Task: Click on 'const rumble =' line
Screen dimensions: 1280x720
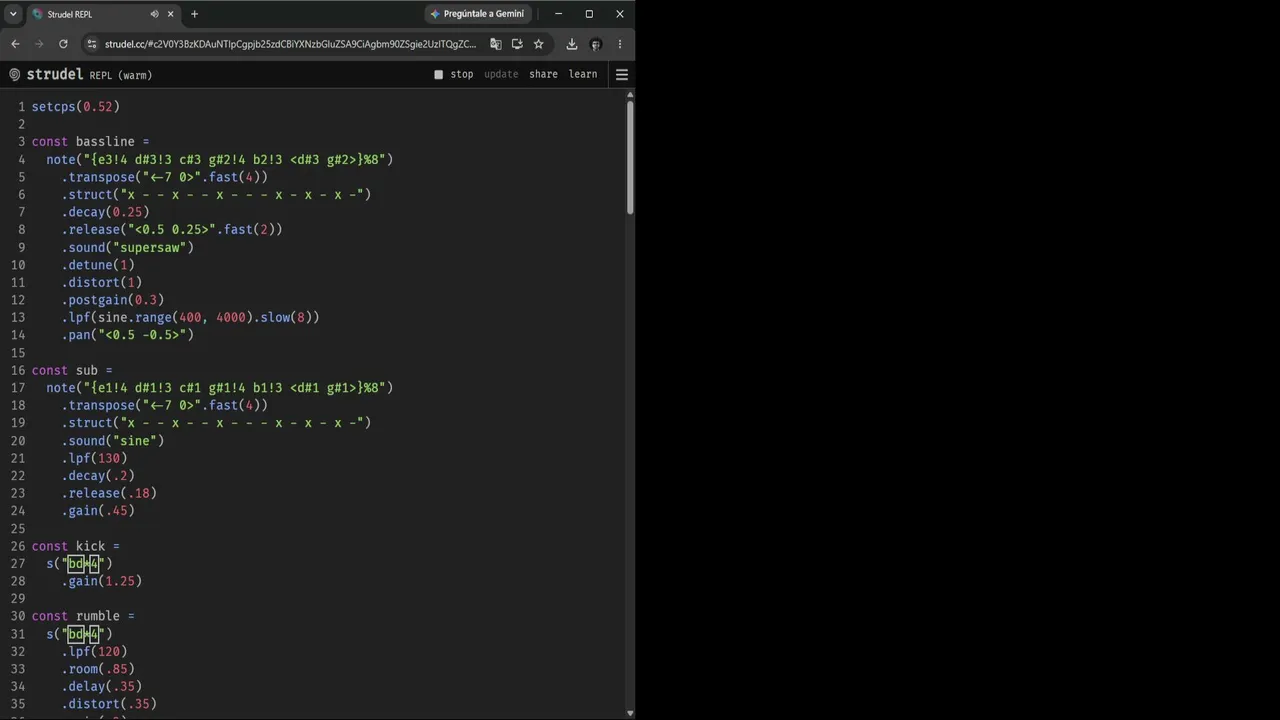Action: coord(83,616)
